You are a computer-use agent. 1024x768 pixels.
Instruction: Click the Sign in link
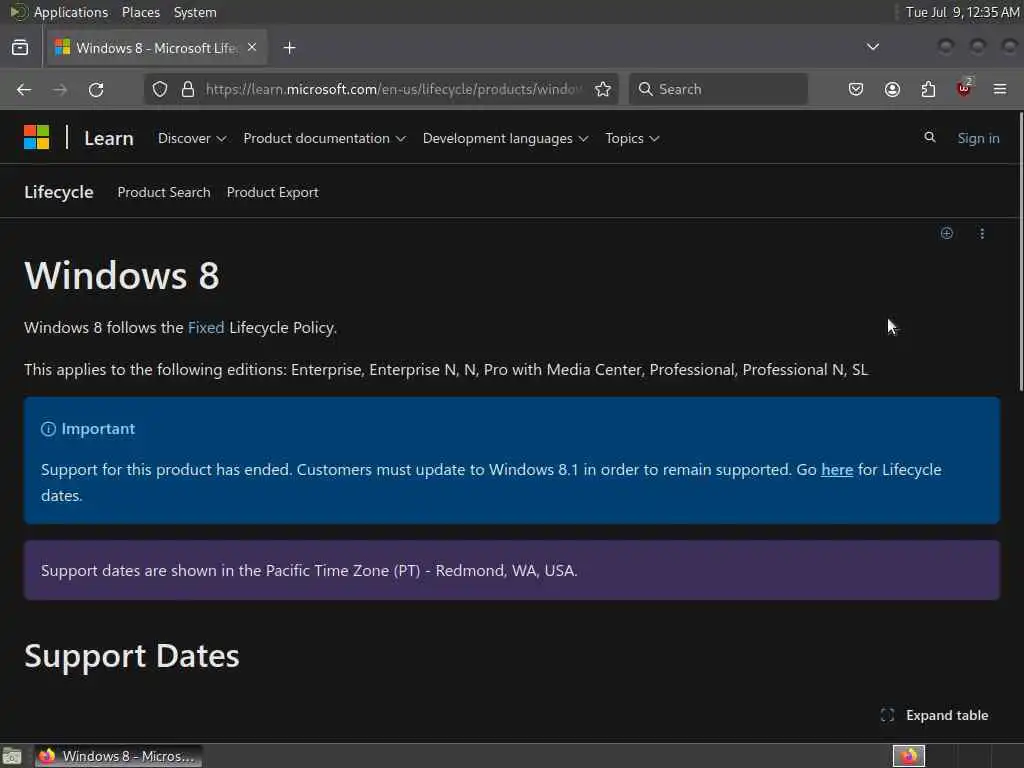point(978,138)
